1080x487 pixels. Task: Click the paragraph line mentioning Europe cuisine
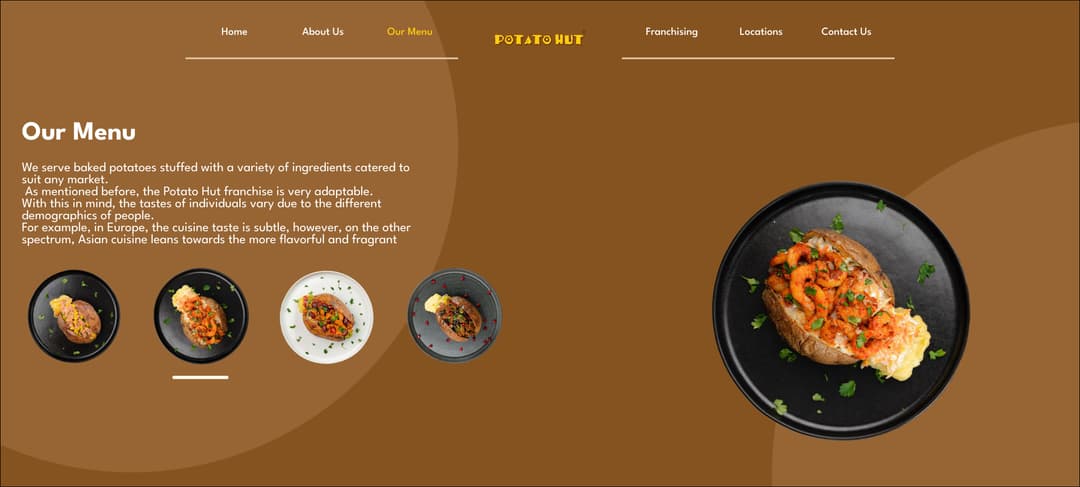click(216, 227)
